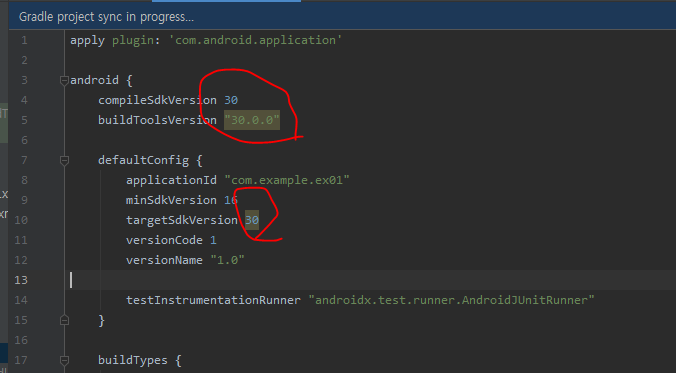The width and height of the screenshot is (676, 373).
Task: Click versionCode on line 11
Action: (164, 240)
